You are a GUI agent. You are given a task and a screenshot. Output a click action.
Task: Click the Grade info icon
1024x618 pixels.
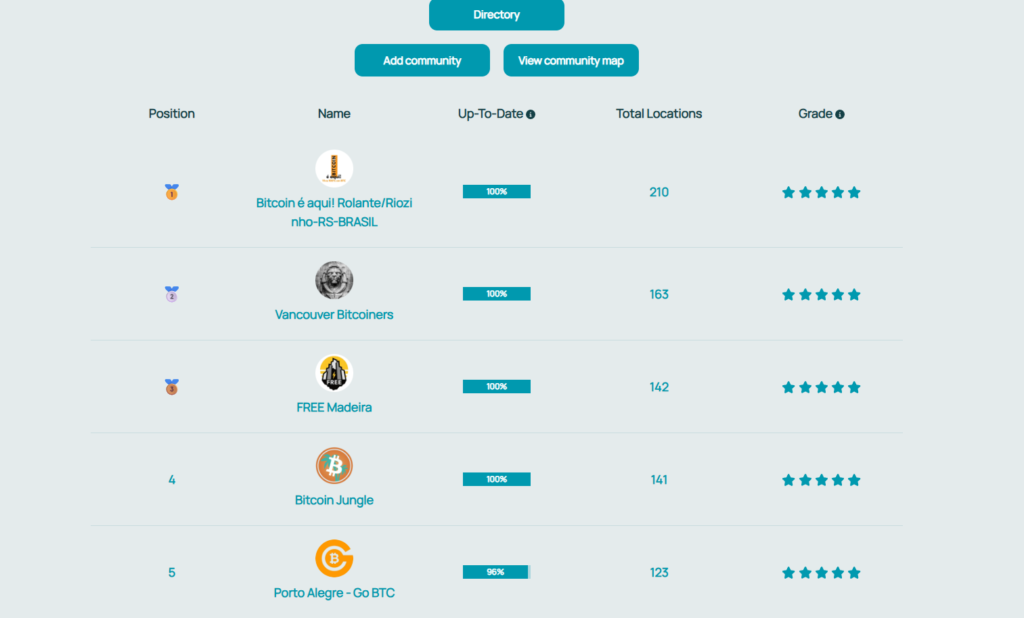pos(840,114)
